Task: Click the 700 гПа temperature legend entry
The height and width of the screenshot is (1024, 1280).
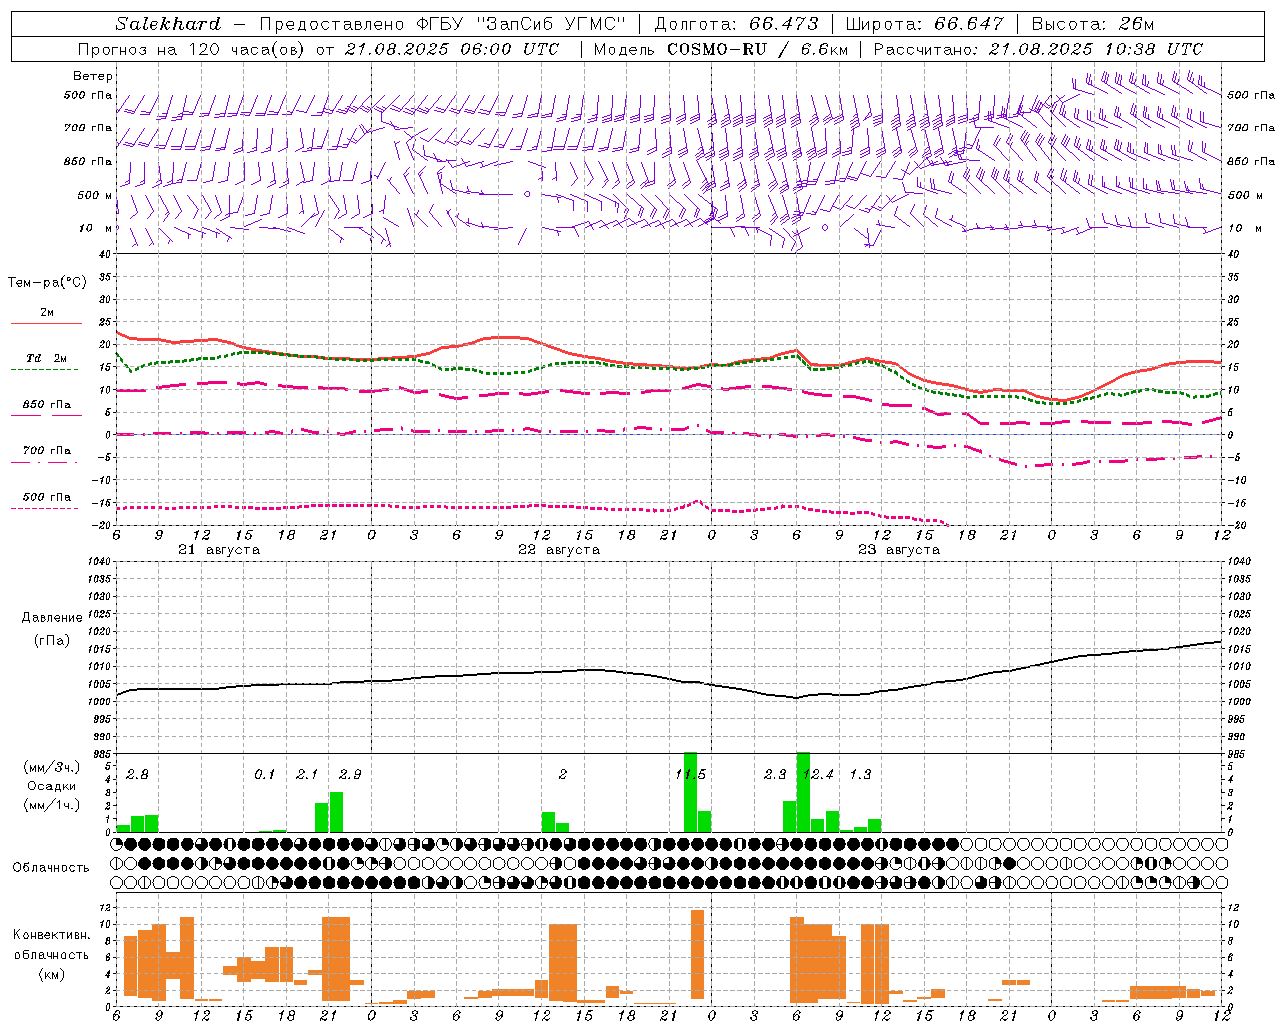Action: click(x=46, y=451)
